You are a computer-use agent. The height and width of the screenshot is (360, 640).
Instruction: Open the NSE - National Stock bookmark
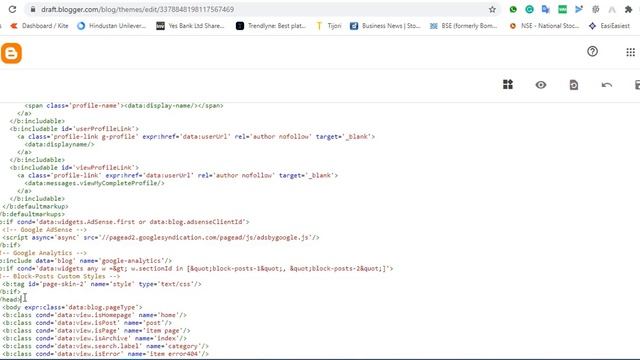(x=544, y=26)
